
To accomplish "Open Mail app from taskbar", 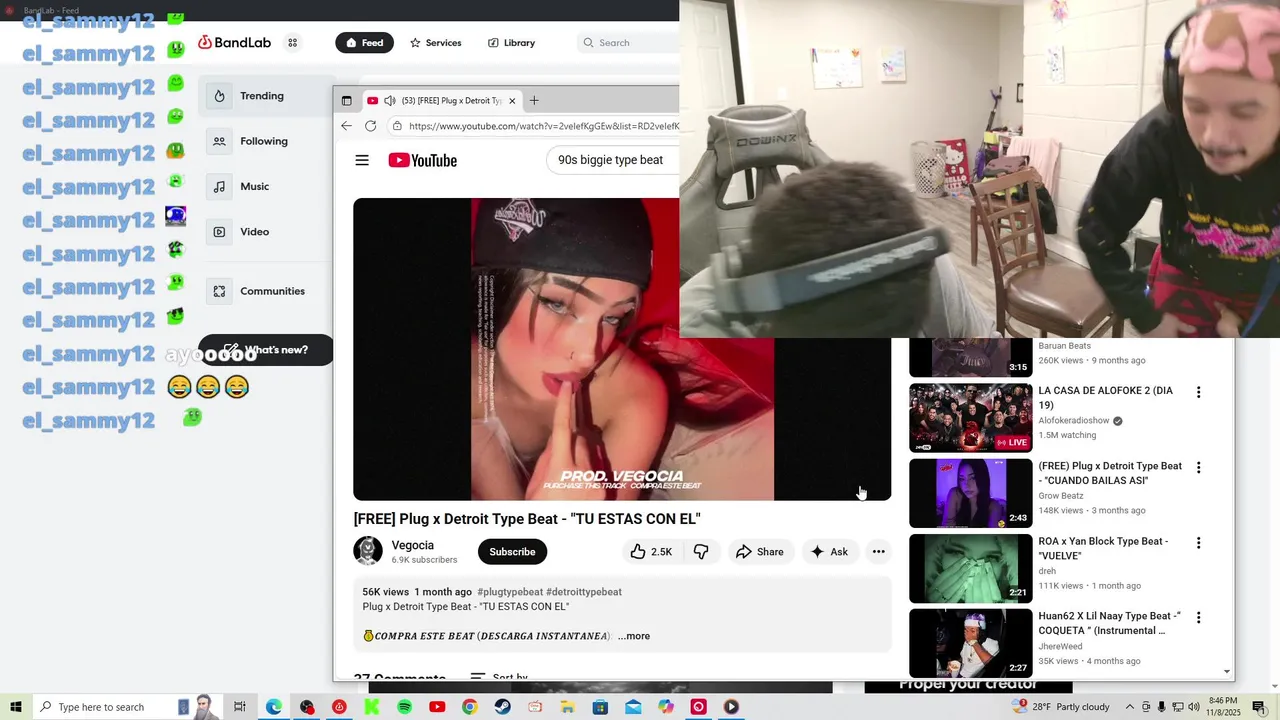I will coord(633,707).
